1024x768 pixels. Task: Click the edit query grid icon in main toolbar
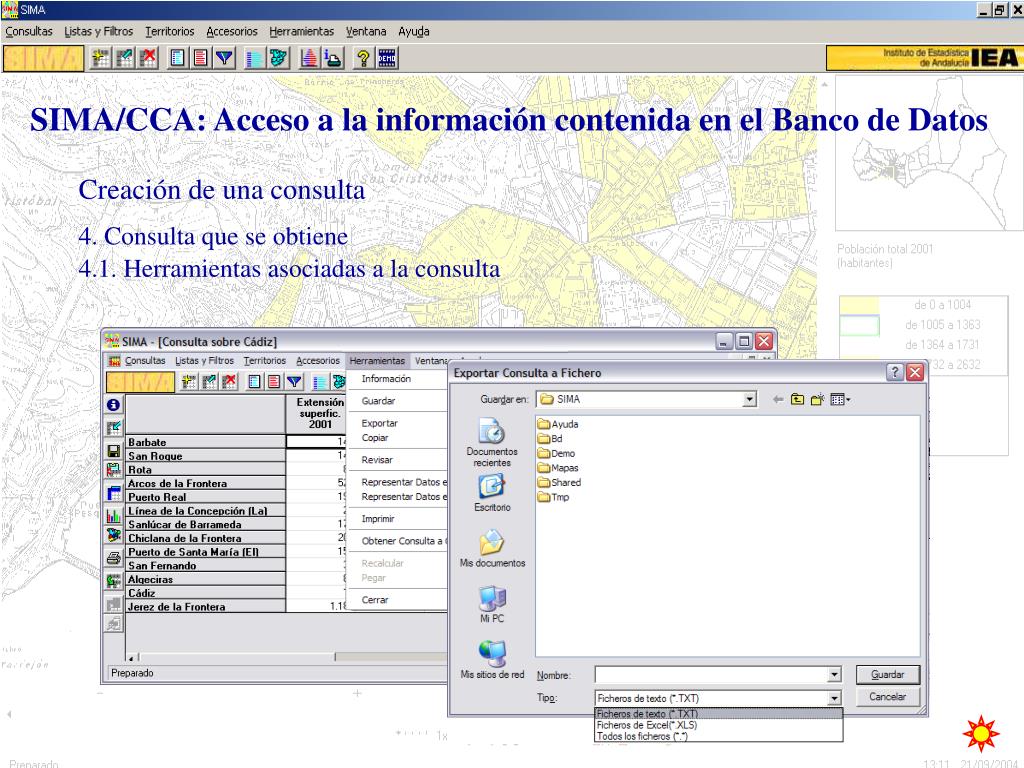coord(124,59)
